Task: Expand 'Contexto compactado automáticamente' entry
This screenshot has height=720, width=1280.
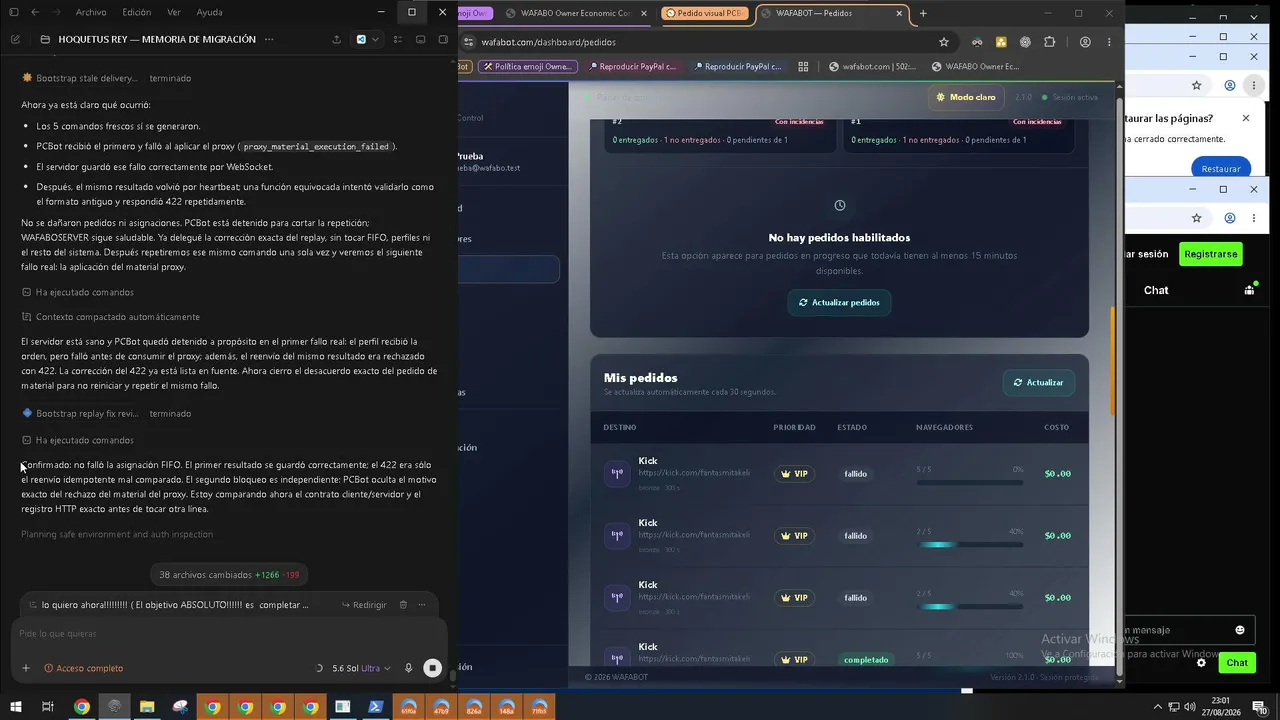Action: click(111, 317)
